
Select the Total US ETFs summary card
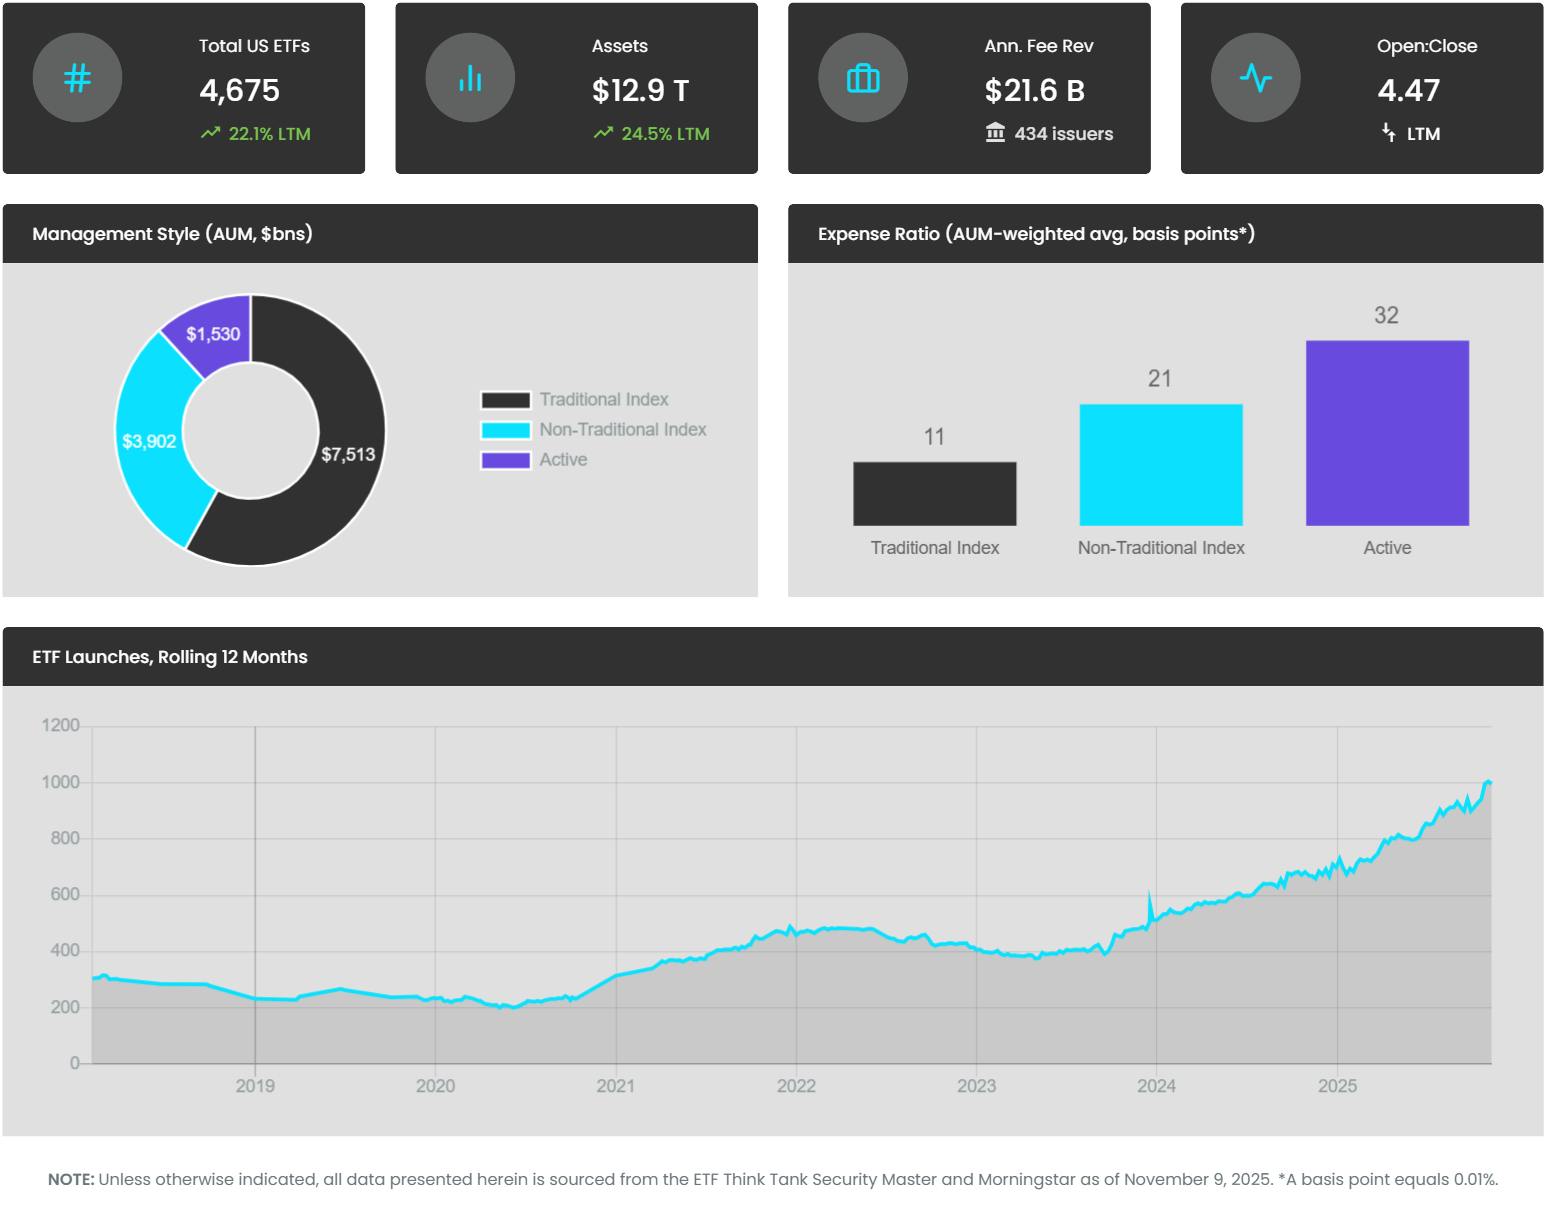coord(186,88)
